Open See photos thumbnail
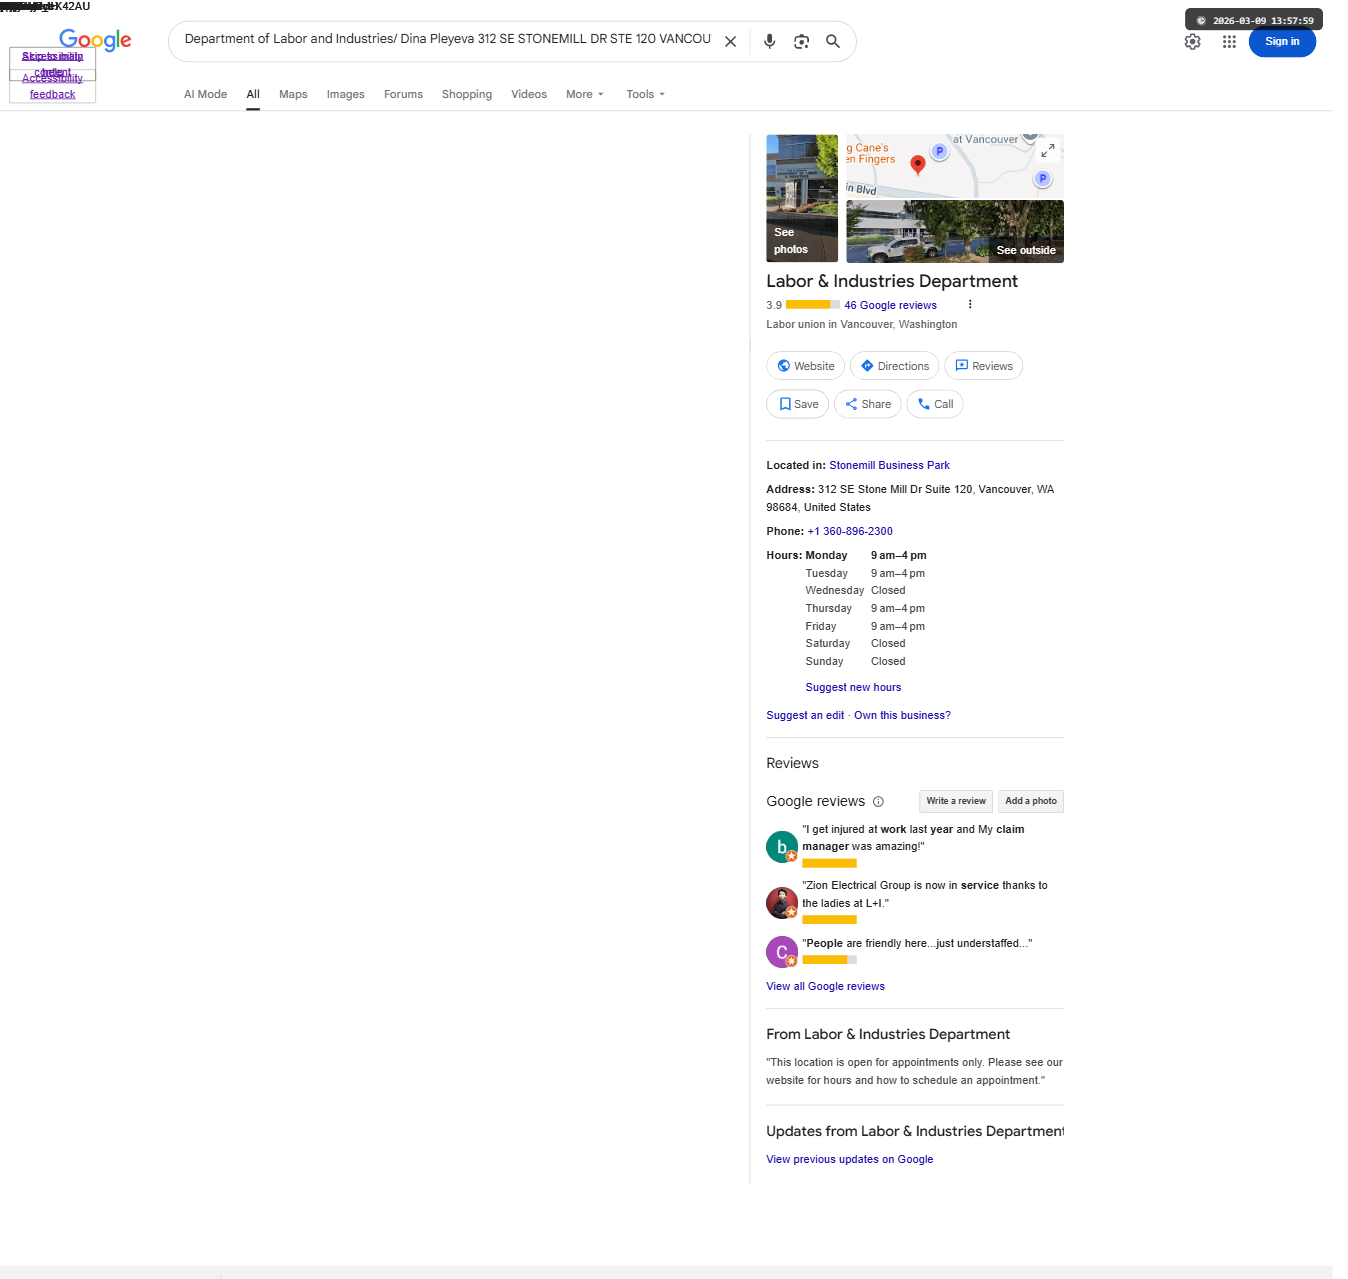The height and width of the screenshot is (1279, 1348). pos(802,199)
